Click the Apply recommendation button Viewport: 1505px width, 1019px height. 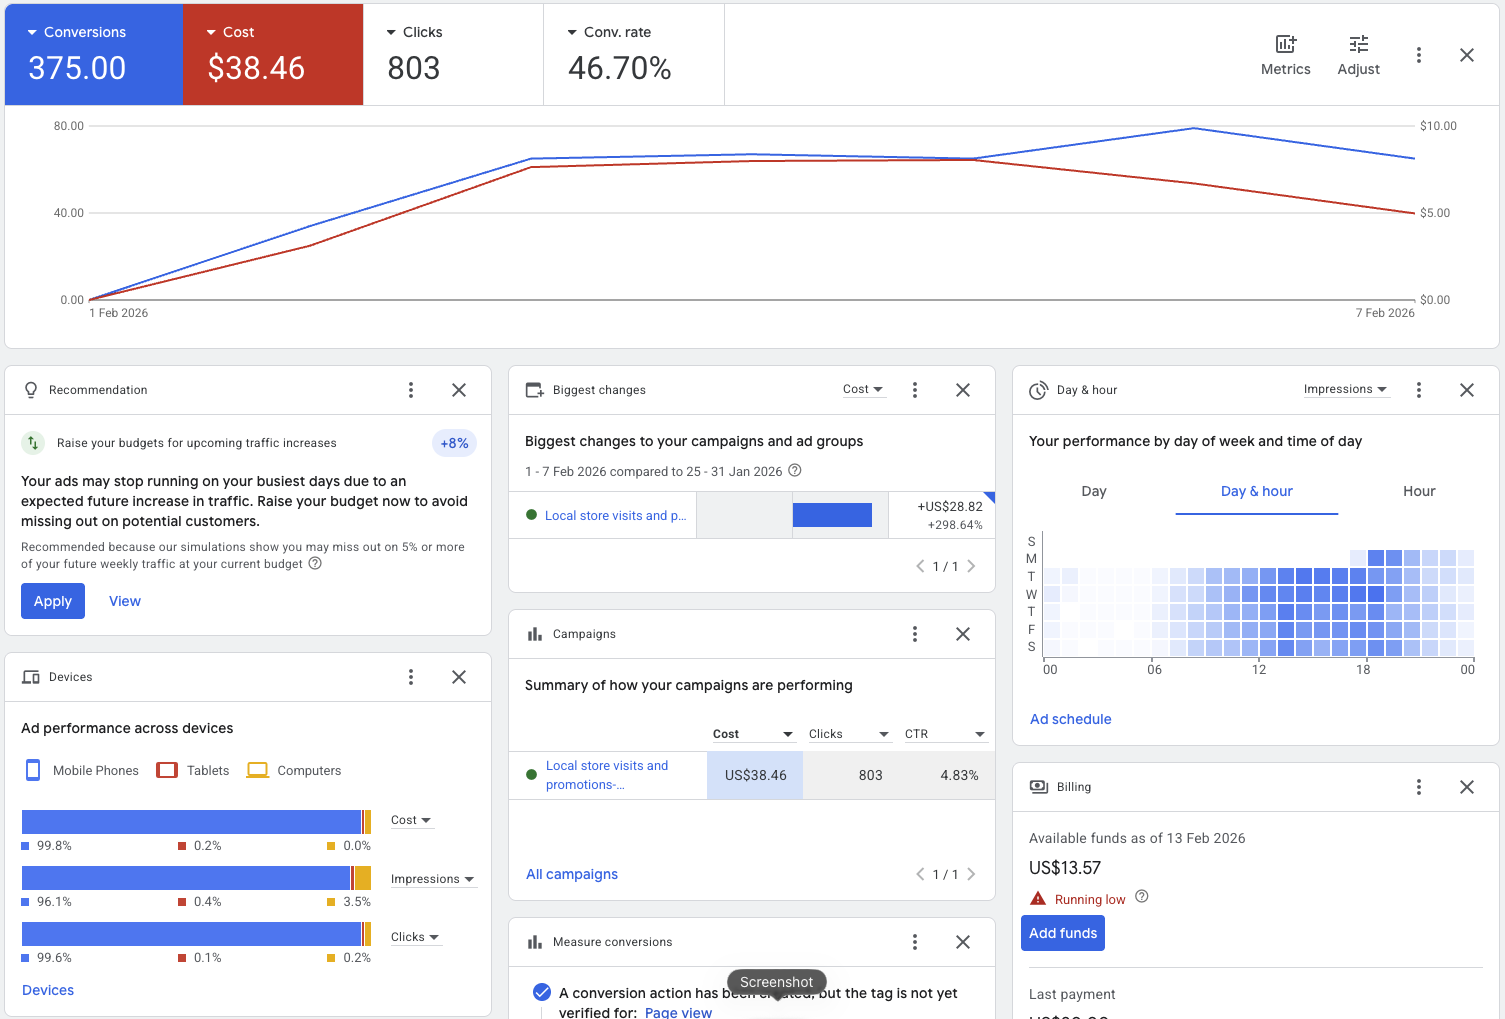coord(53,601)
